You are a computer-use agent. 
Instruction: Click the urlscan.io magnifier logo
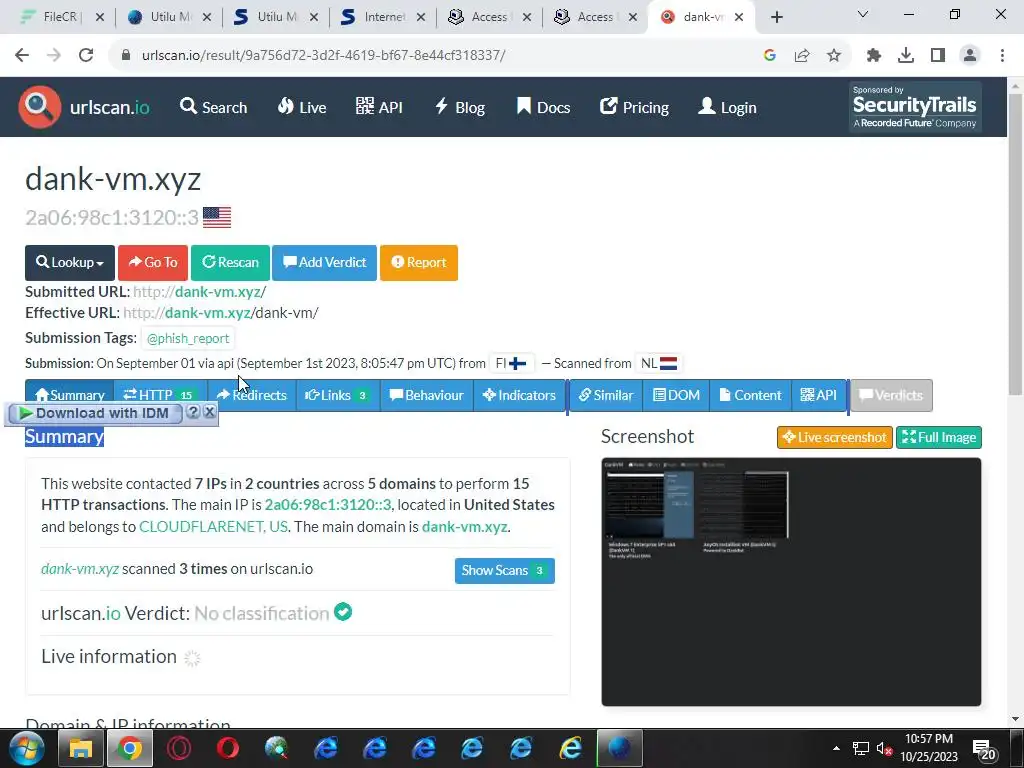coord(40,106)
